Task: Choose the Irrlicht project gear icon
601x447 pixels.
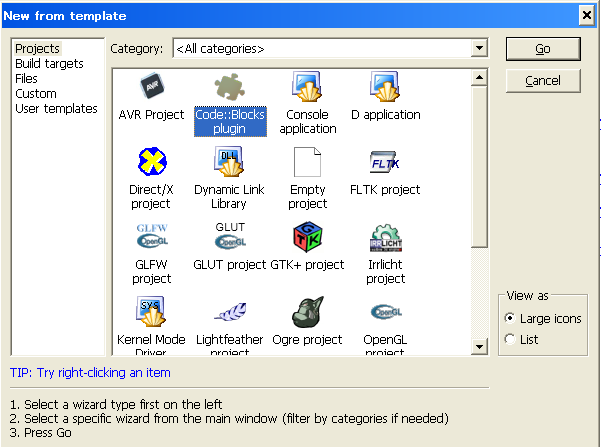Action: (x=386, y=238)
